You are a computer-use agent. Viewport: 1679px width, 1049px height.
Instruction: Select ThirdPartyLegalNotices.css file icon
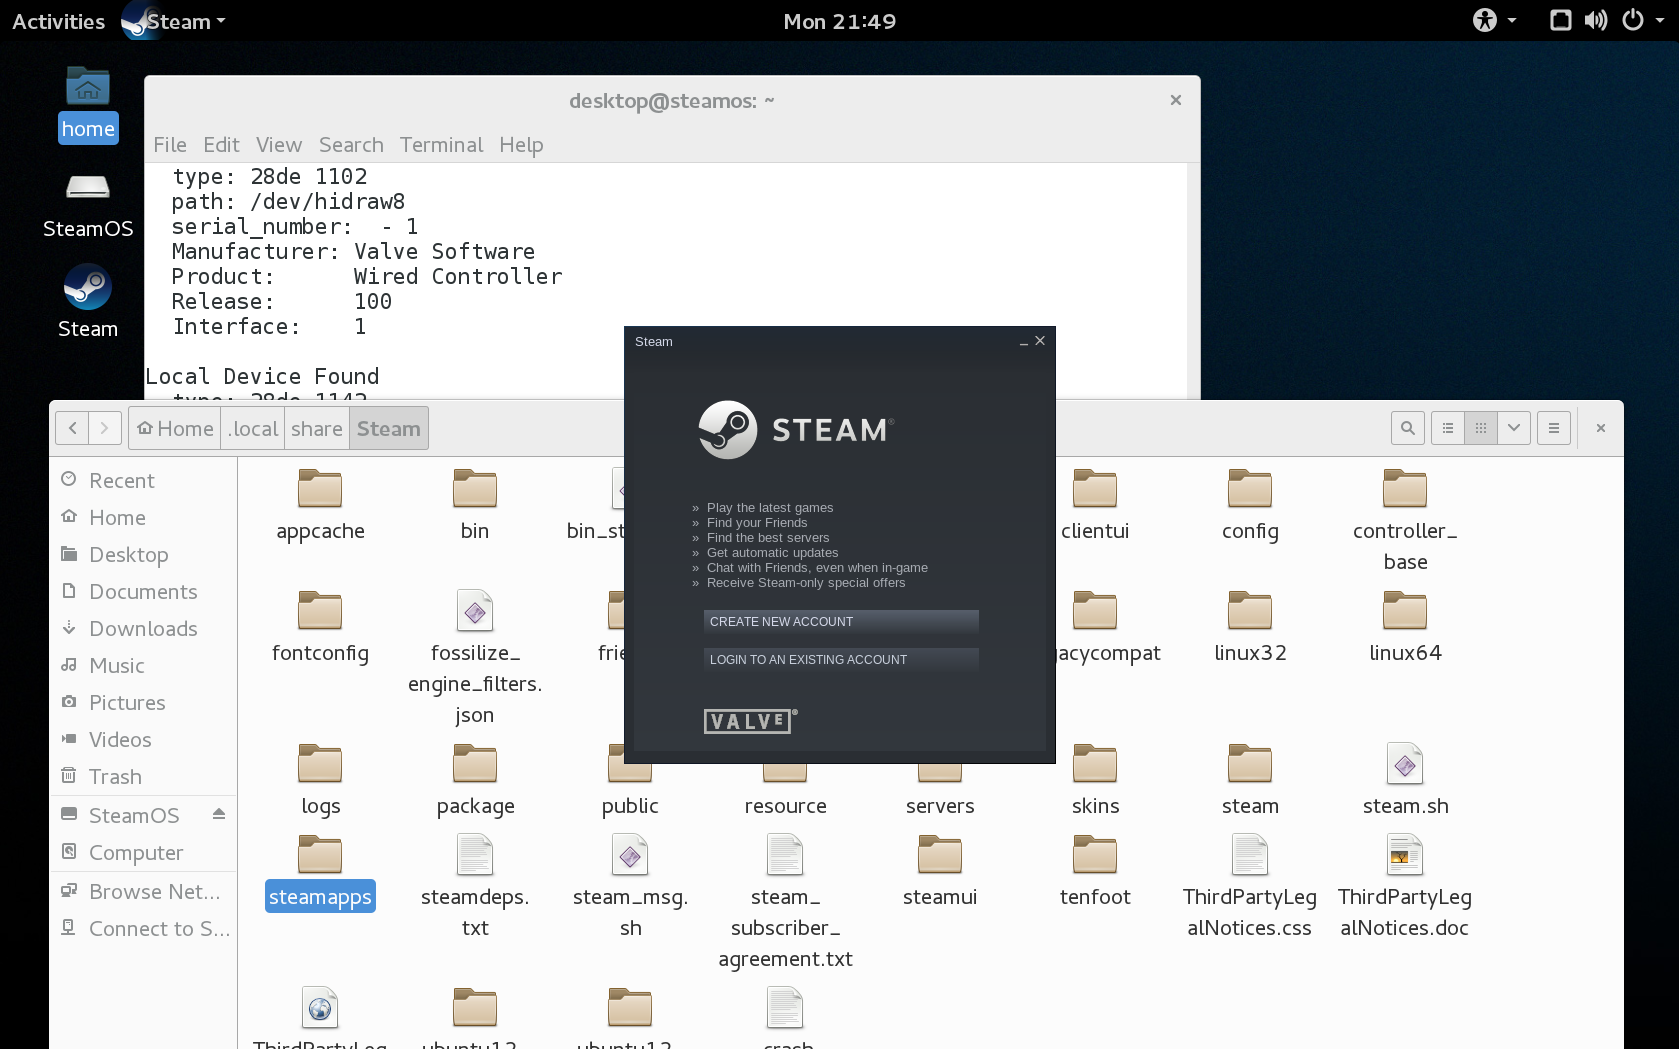pos(1250,855)
